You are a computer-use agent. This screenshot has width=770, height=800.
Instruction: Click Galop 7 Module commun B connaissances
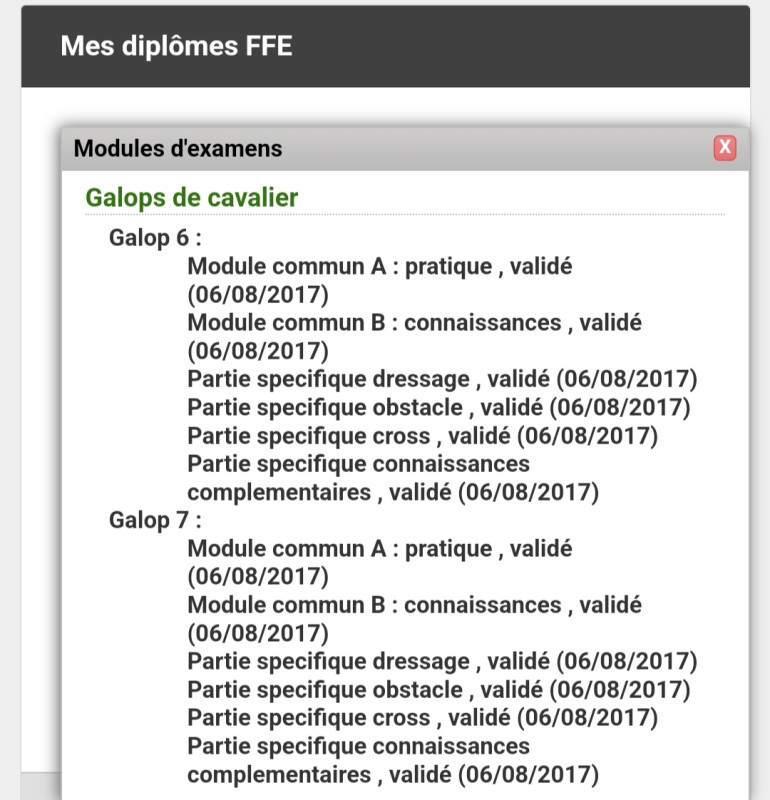click(x=414, y=619)
